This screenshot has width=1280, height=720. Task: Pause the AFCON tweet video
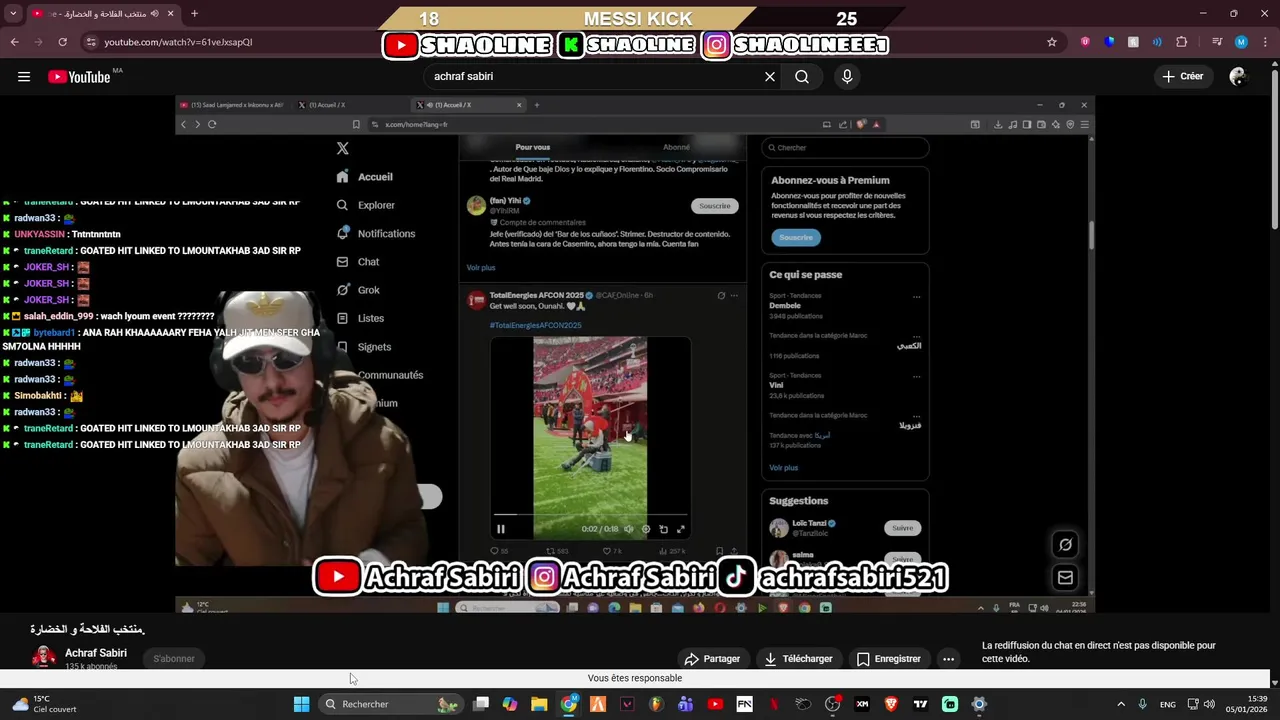pyautogui.click(x=501, y=529)
